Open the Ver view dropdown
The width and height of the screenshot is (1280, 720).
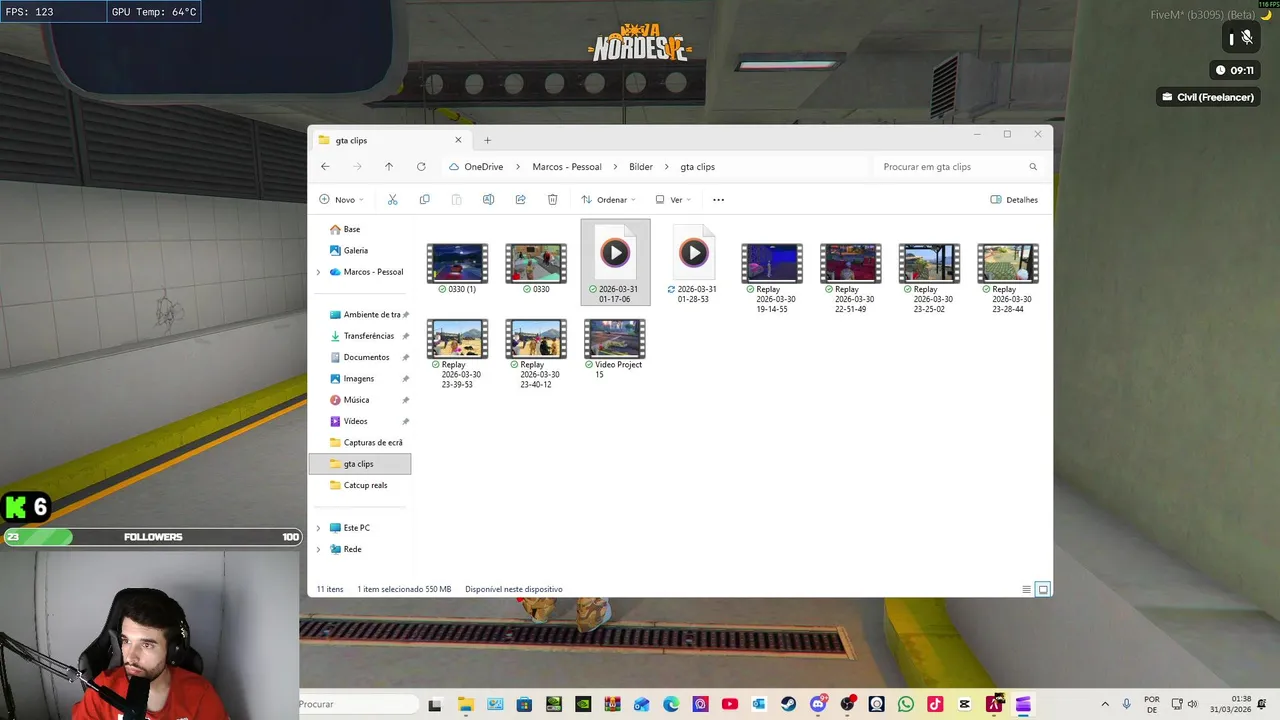[673, 200]
